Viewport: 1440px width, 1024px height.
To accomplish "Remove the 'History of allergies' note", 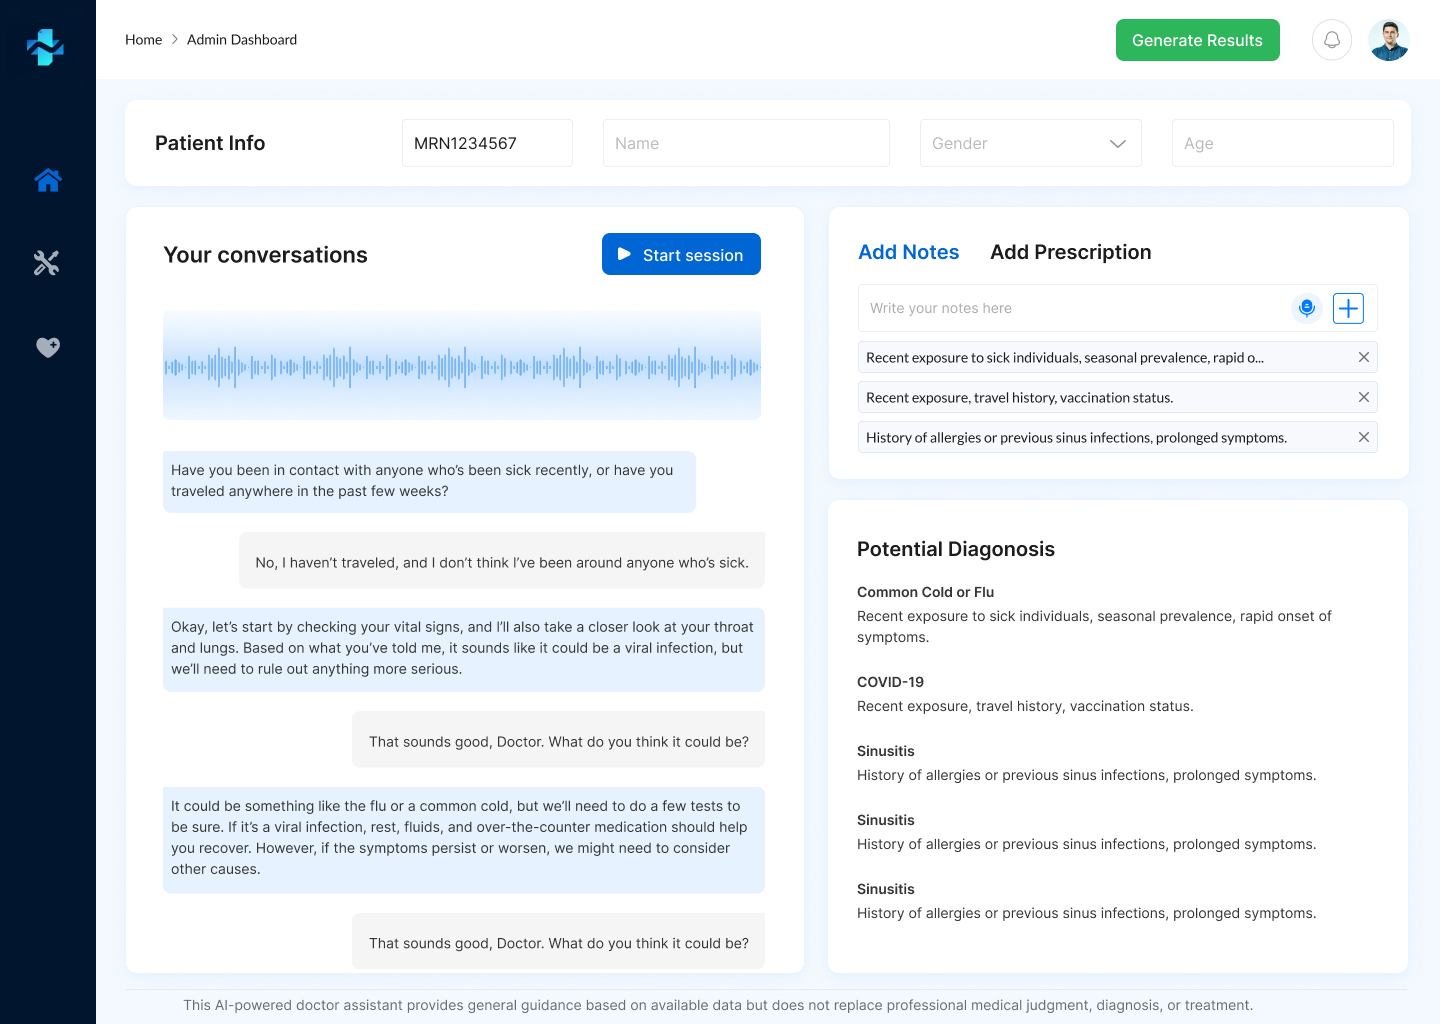I will 1363,437.
